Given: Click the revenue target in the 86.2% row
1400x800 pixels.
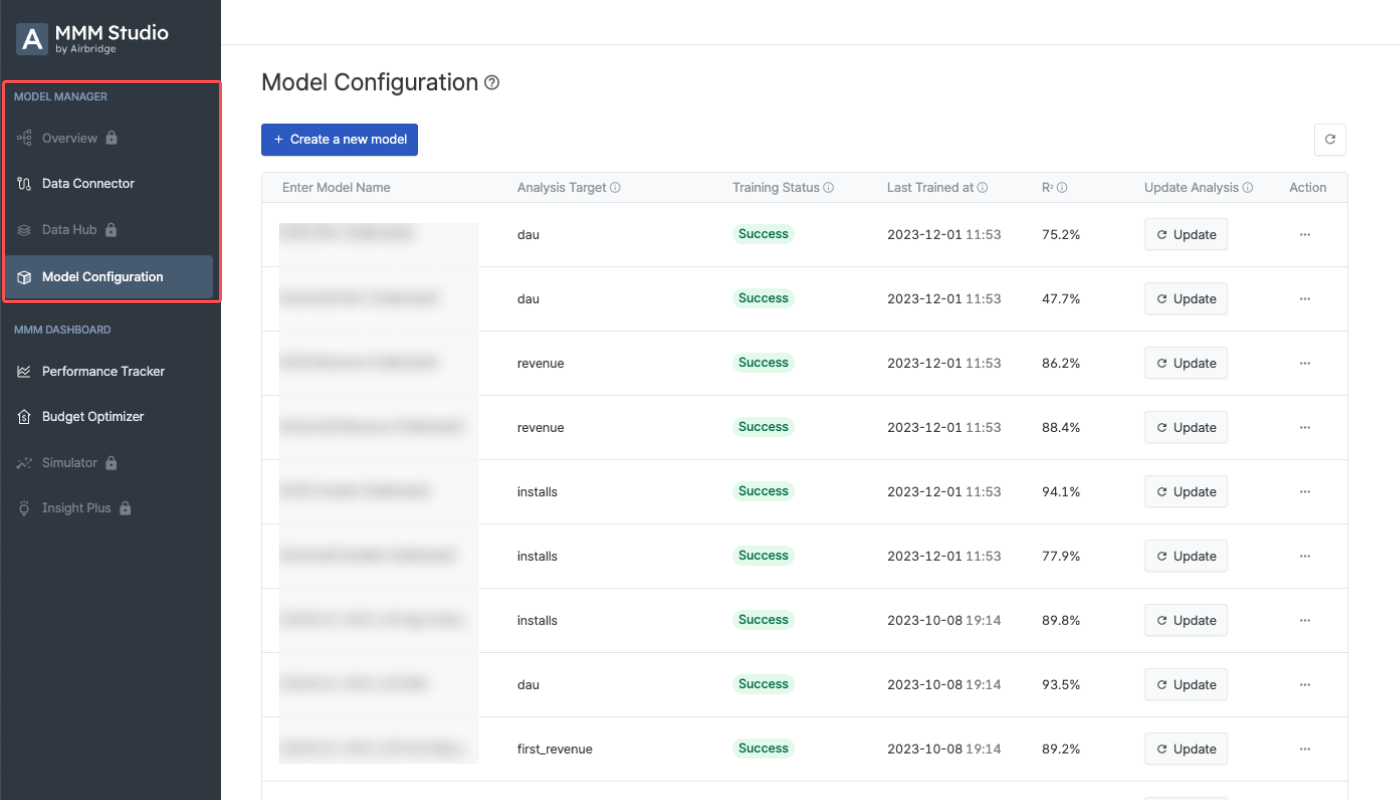Looking at the screenshot, I should point(541,364).
